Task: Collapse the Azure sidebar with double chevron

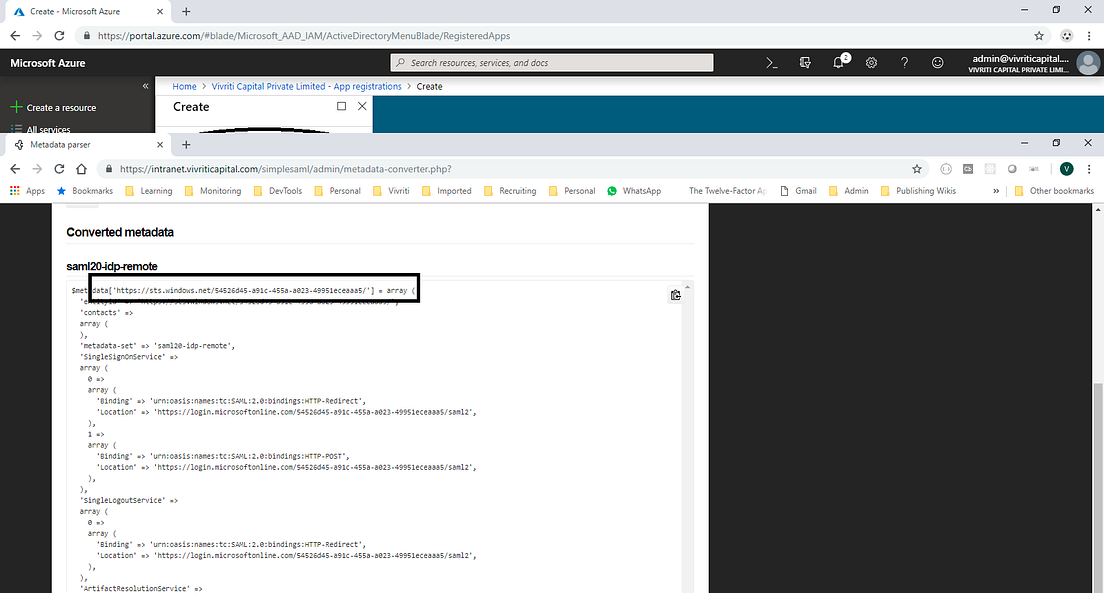Action: [146, 86]
